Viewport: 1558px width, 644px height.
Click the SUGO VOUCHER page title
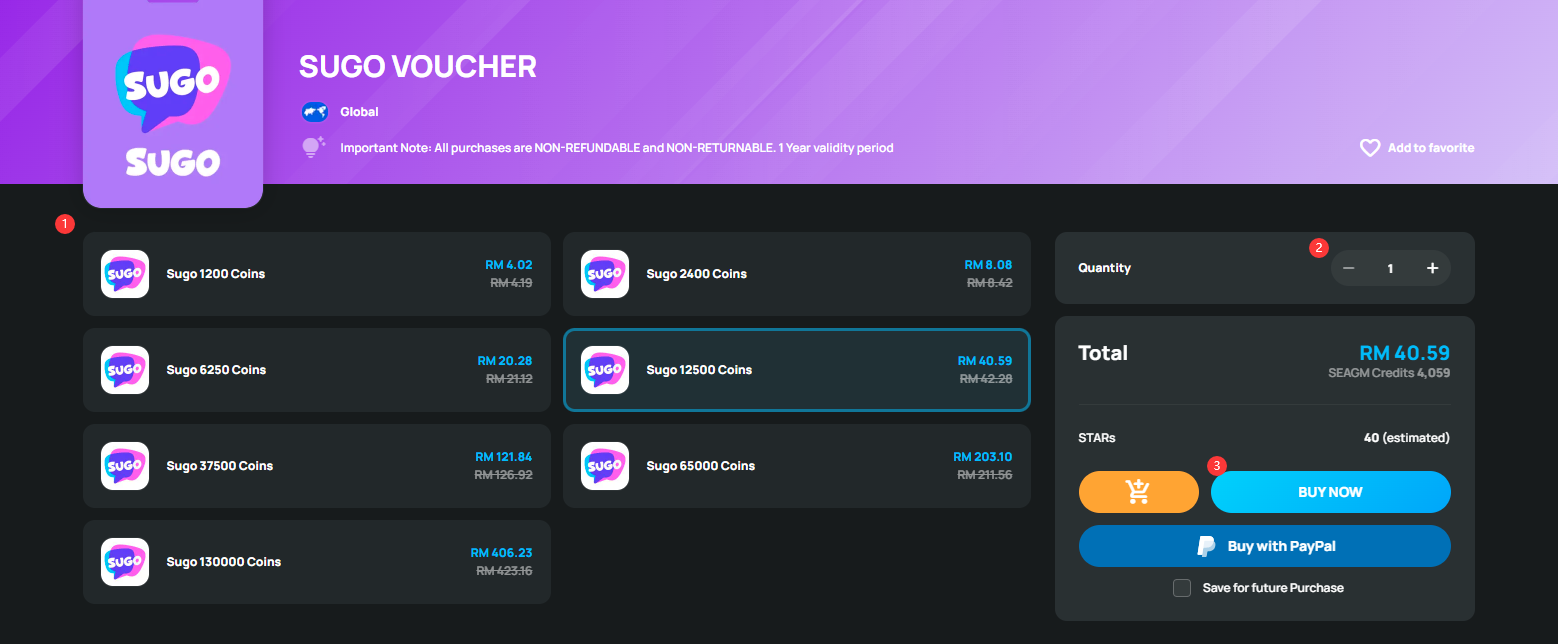pos(418,66)
